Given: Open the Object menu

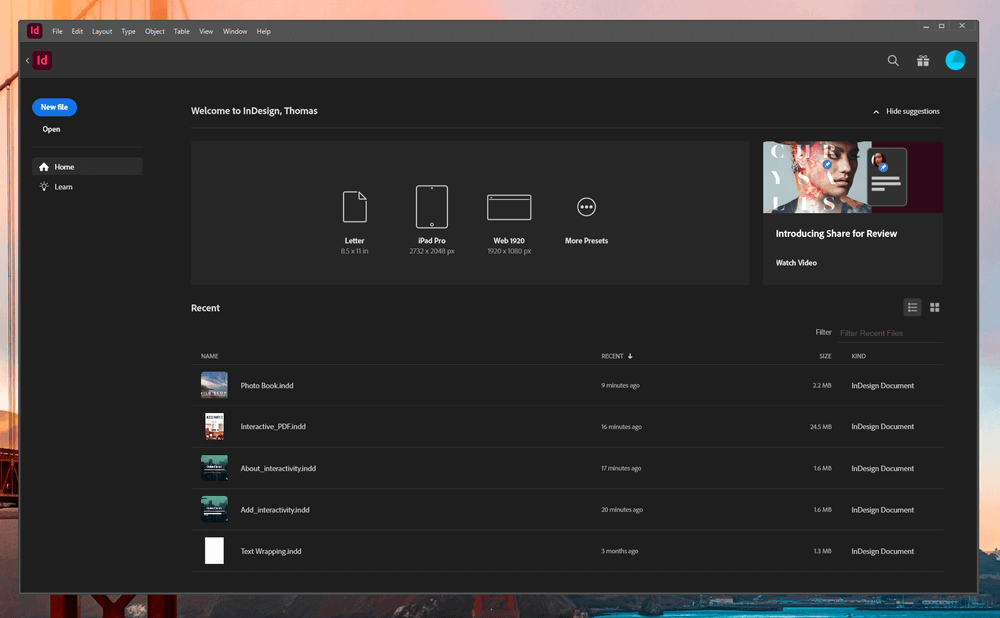Looking at the screenshot, I should click(154, 31).
